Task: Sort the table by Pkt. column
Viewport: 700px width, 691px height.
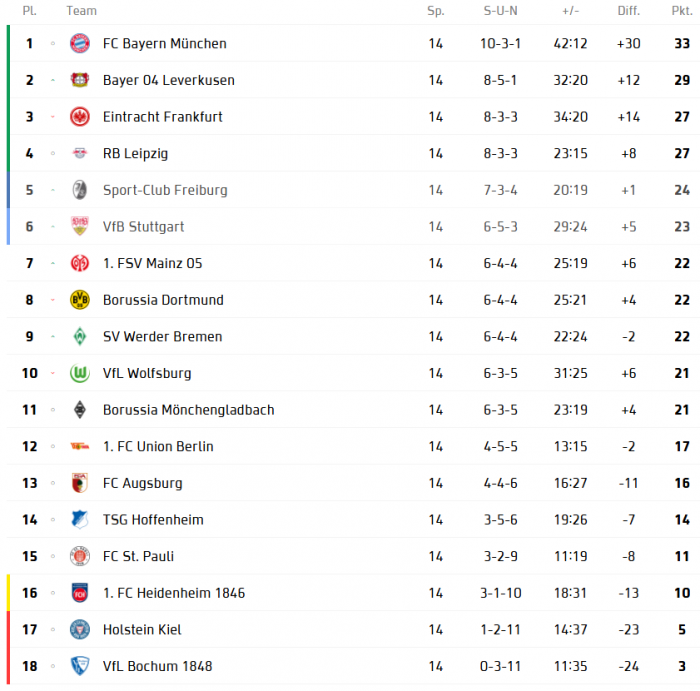Action: click(681, 11)
